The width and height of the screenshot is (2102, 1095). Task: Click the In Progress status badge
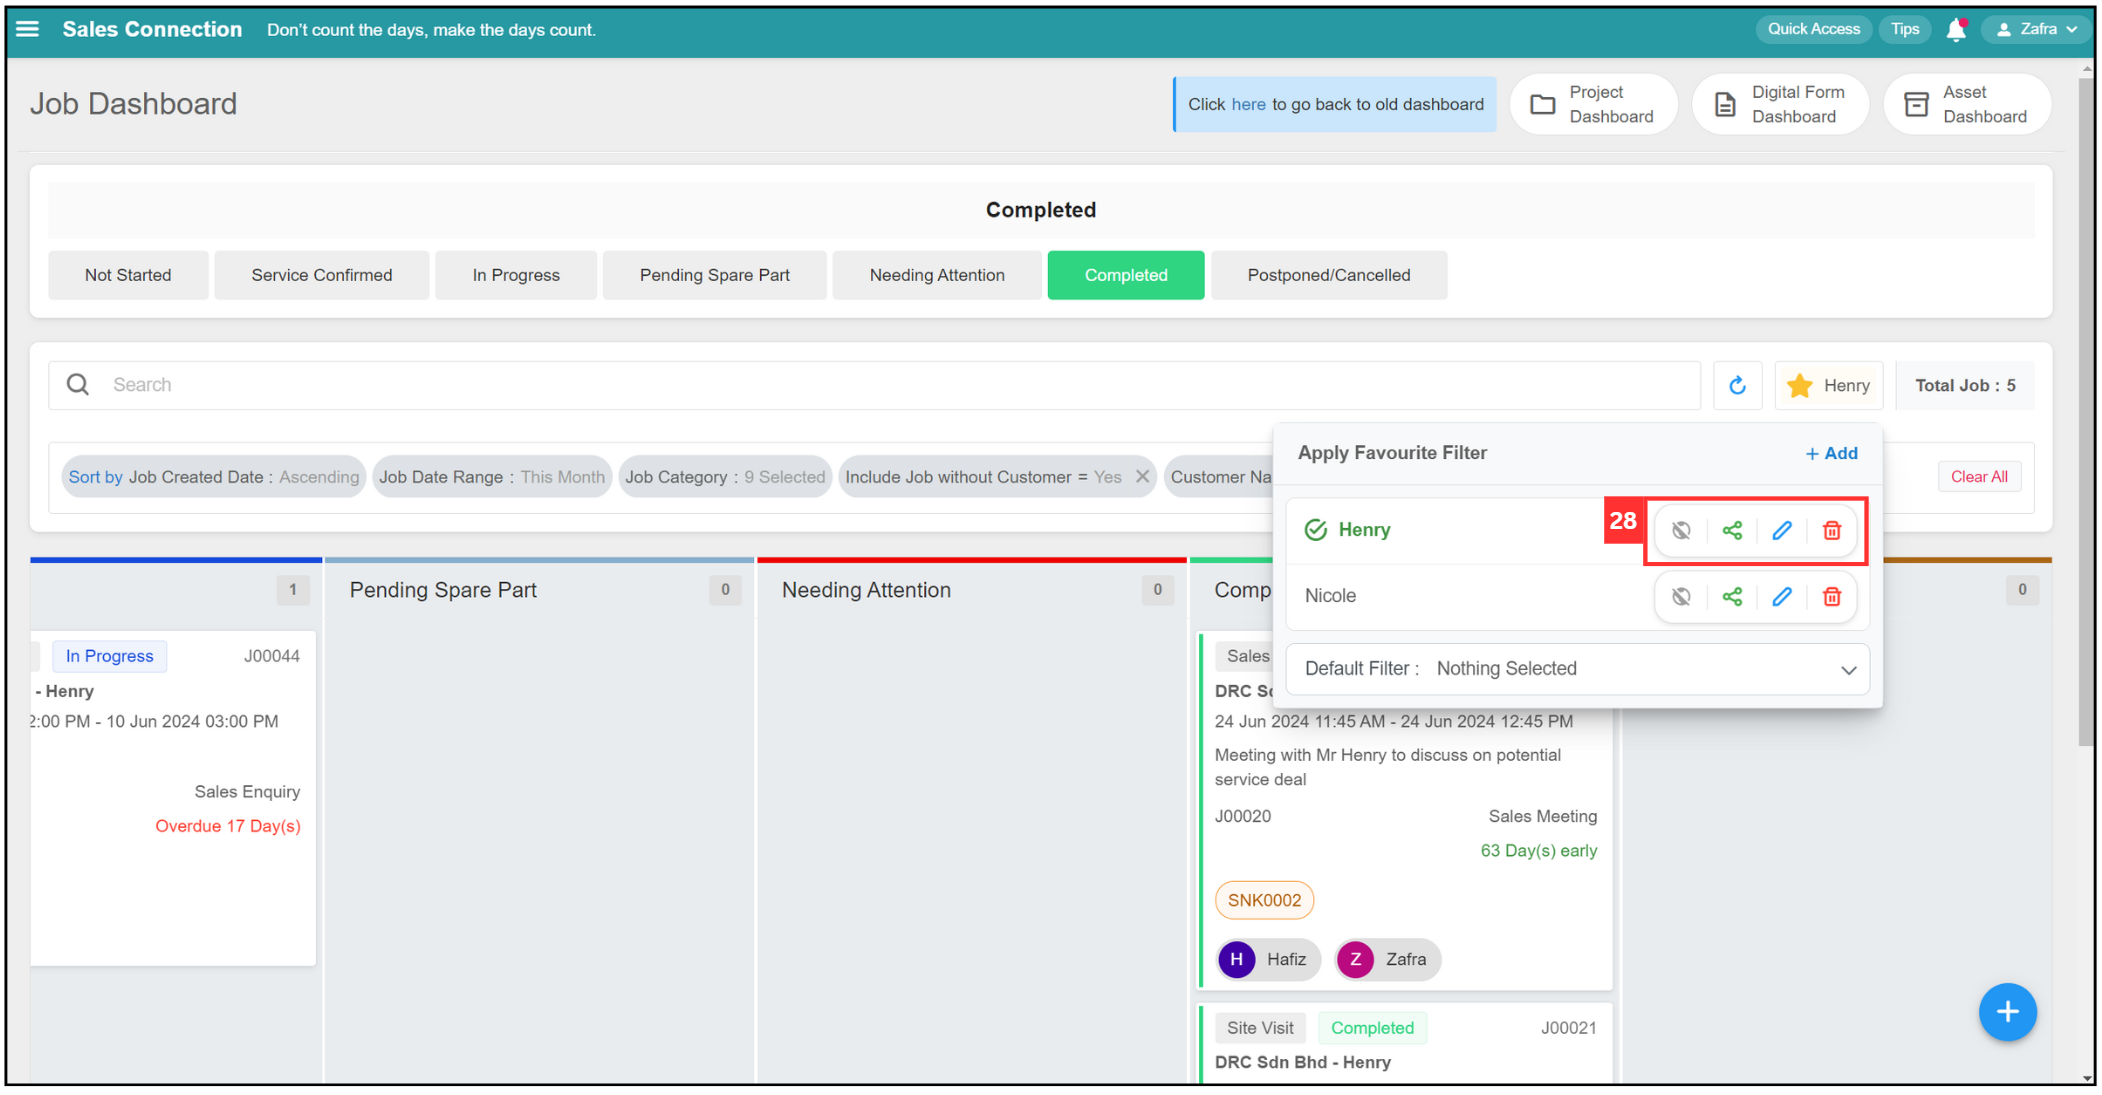coord(110,656)
